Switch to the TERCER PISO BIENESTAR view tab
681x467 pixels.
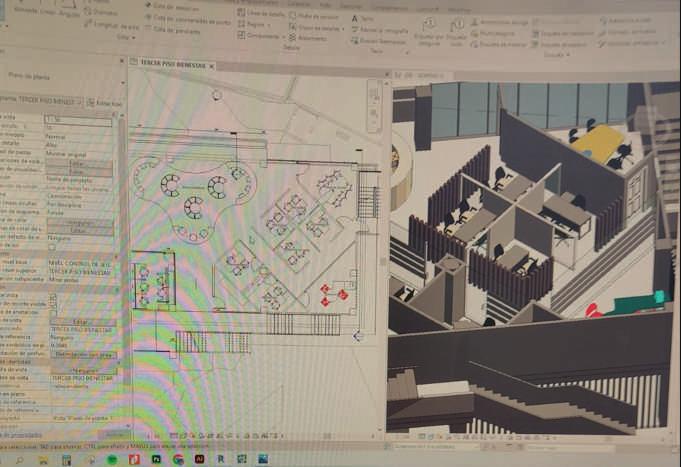(172, 64)
